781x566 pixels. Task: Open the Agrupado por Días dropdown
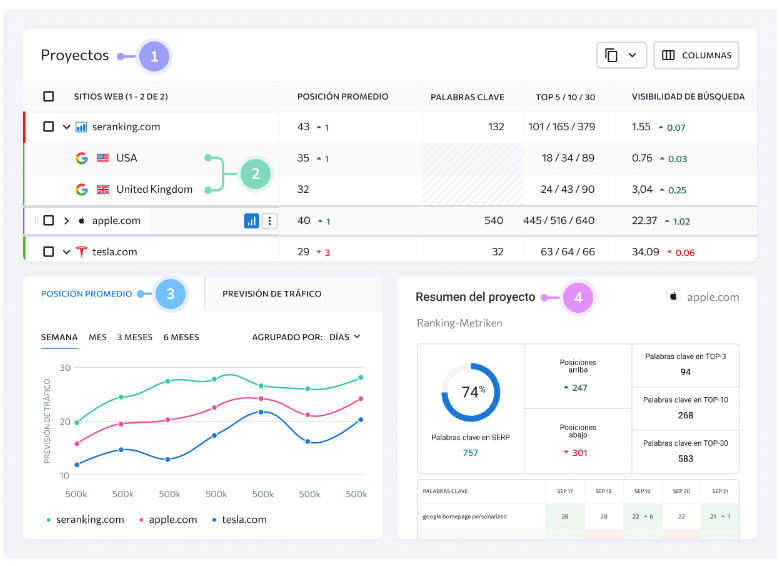click(344, 337)
